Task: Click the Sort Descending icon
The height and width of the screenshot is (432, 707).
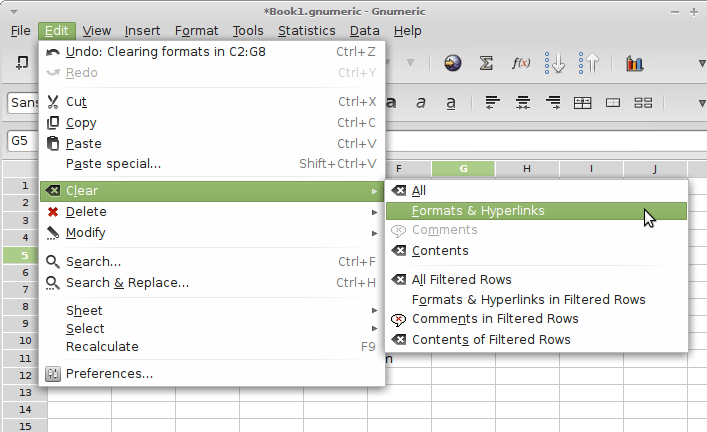Action: pos(588,63)
